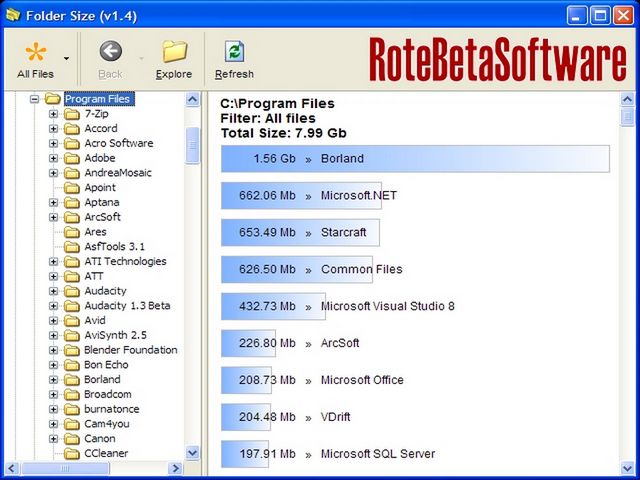Screen dimensions: 640x480
Task: Click the results pane scroll down arrow
Action: 627,468
